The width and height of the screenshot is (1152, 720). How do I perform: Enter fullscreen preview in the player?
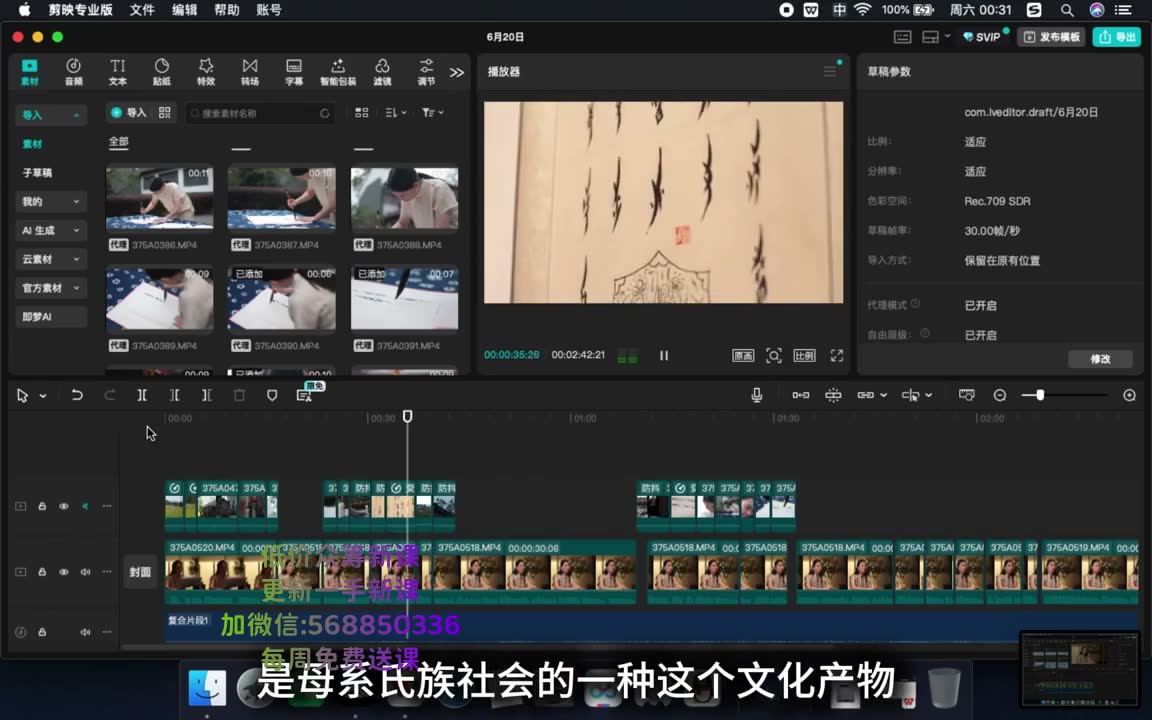pos(837,356)
